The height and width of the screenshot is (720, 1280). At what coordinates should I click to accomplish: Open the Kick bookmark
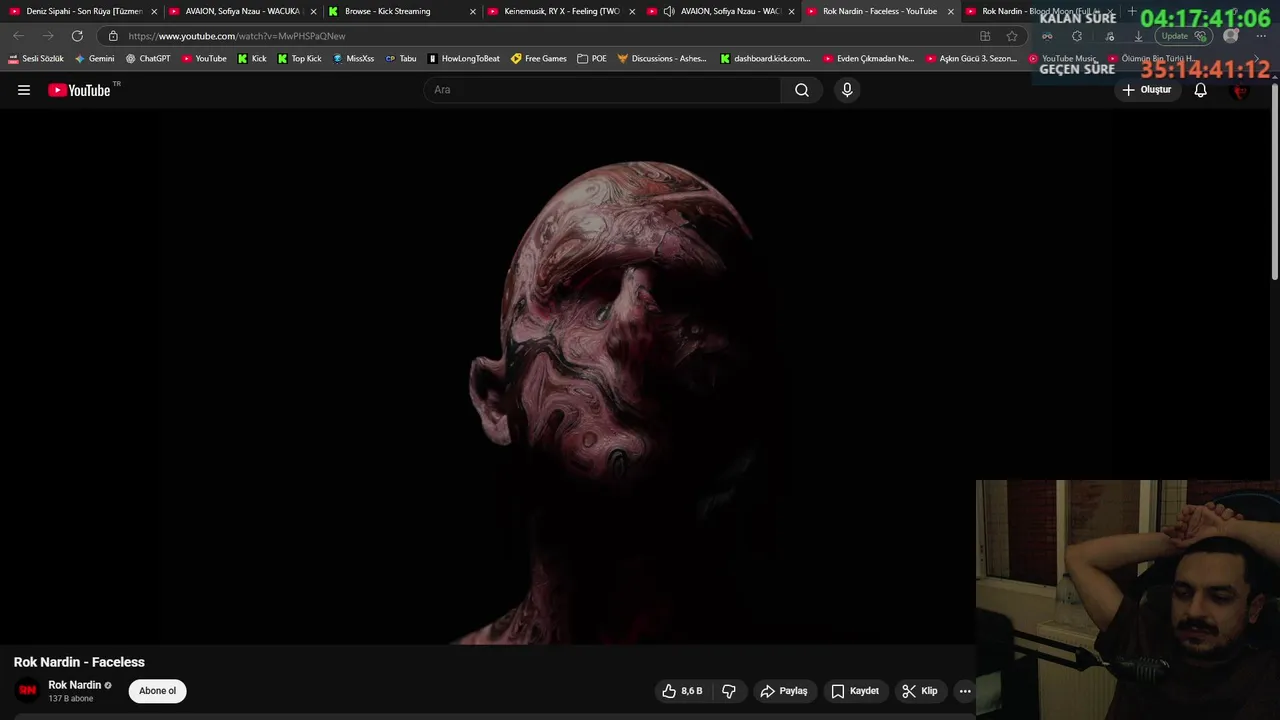pos(252,59)
